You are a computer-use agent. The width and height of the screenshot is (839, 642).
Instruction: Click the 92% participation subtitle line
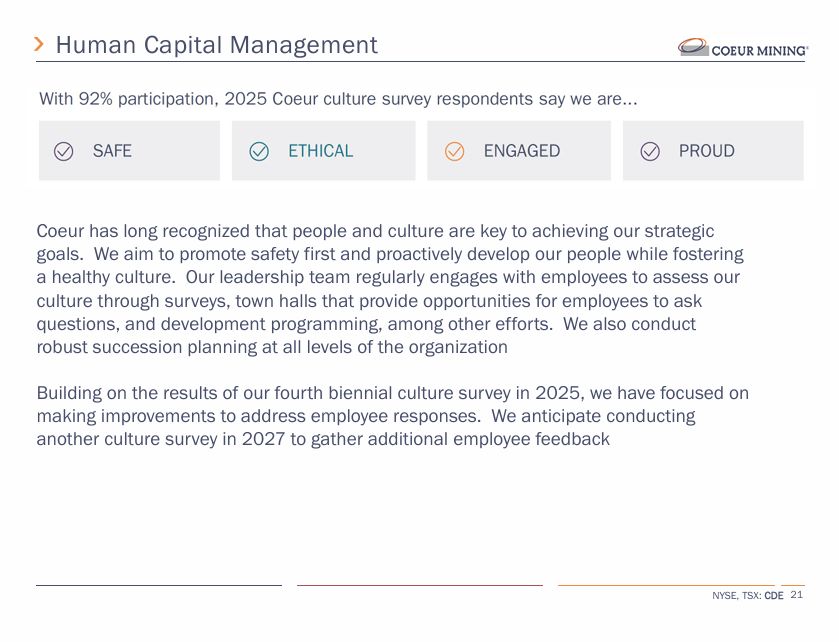pos(338,99)
